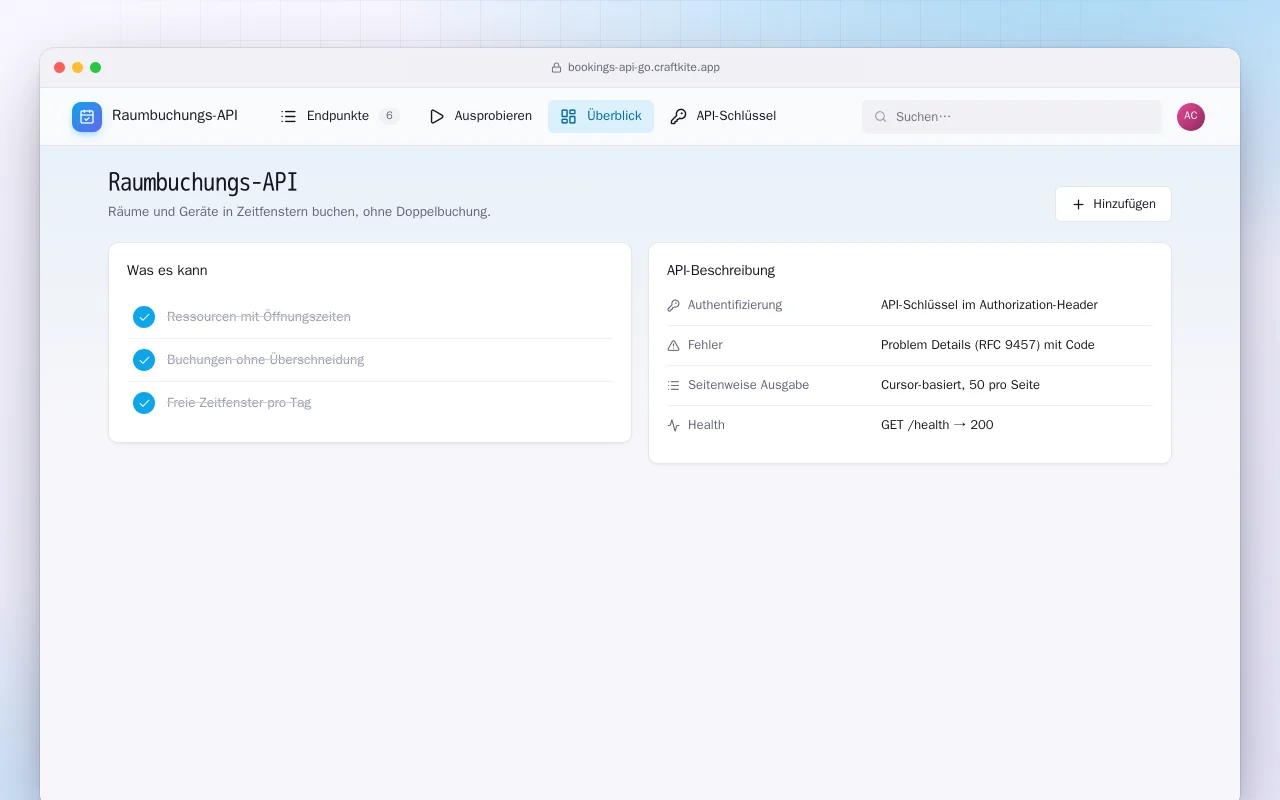Click the Raumbuchungs-API brand name in header
1280x800 pixels.
pyautogui.click(x=175, y=115)
